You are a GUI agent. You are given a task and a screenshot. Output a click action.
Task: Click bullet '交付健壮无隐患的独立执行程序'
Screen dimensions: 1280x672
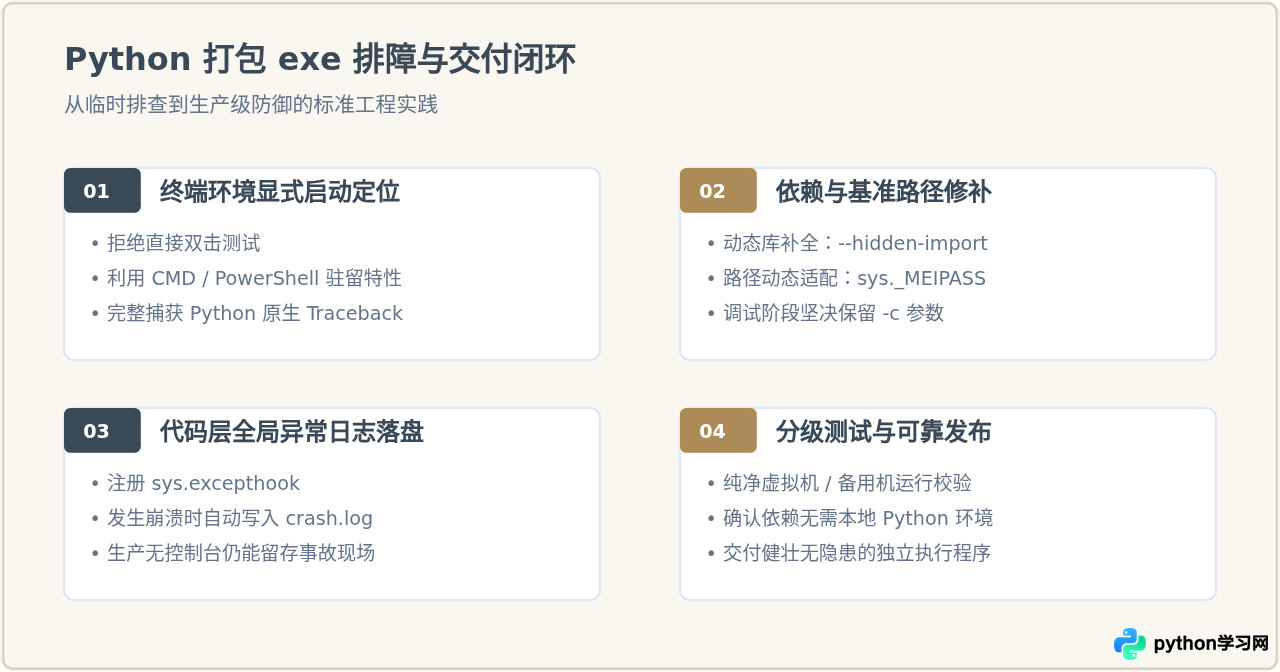click(x=857, y=553)
